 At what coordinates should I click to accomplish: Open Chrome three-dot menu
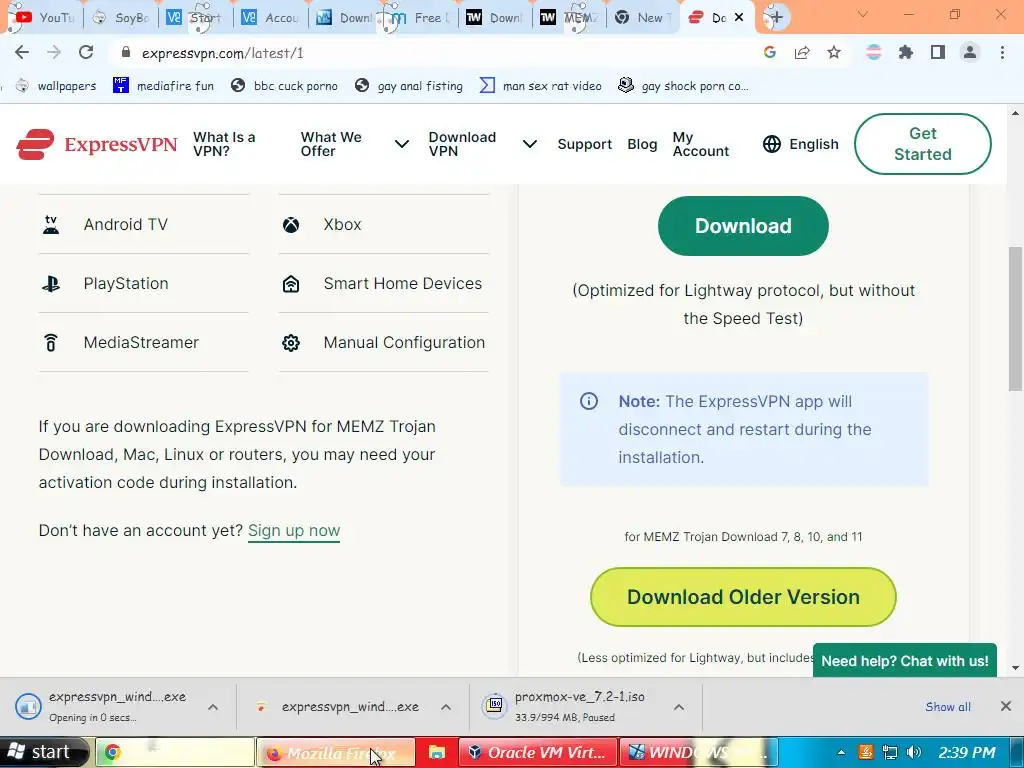1002,53
